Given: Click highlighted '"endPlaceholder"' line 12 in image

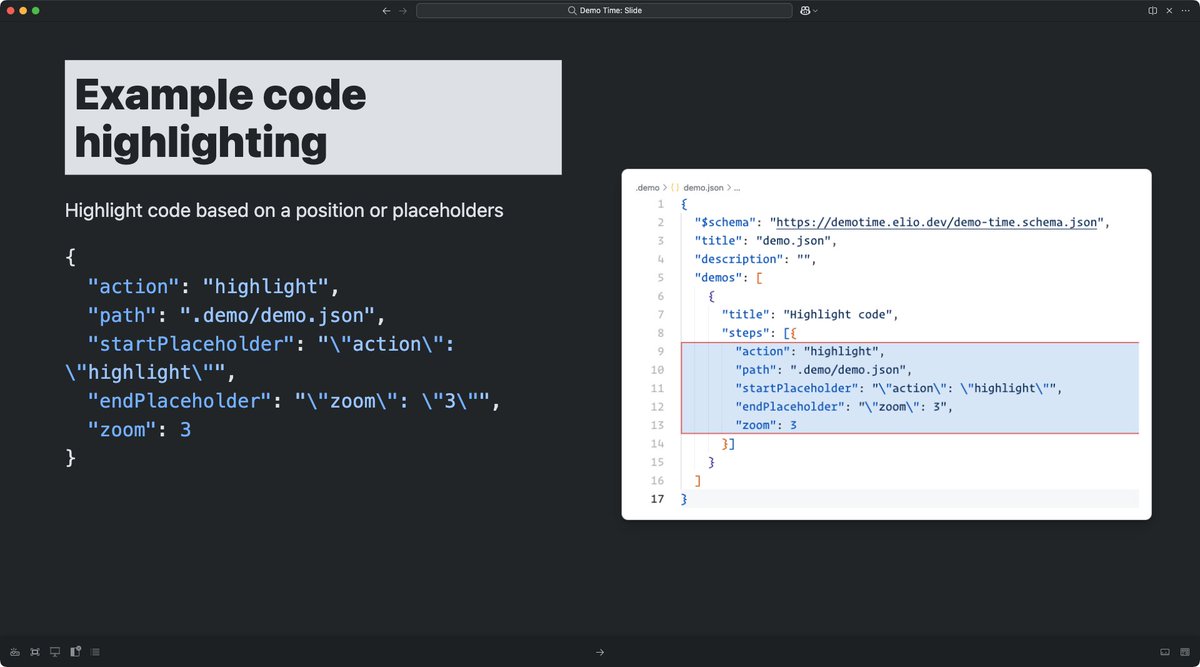Looking at the screenshot, I should (844, 407).
